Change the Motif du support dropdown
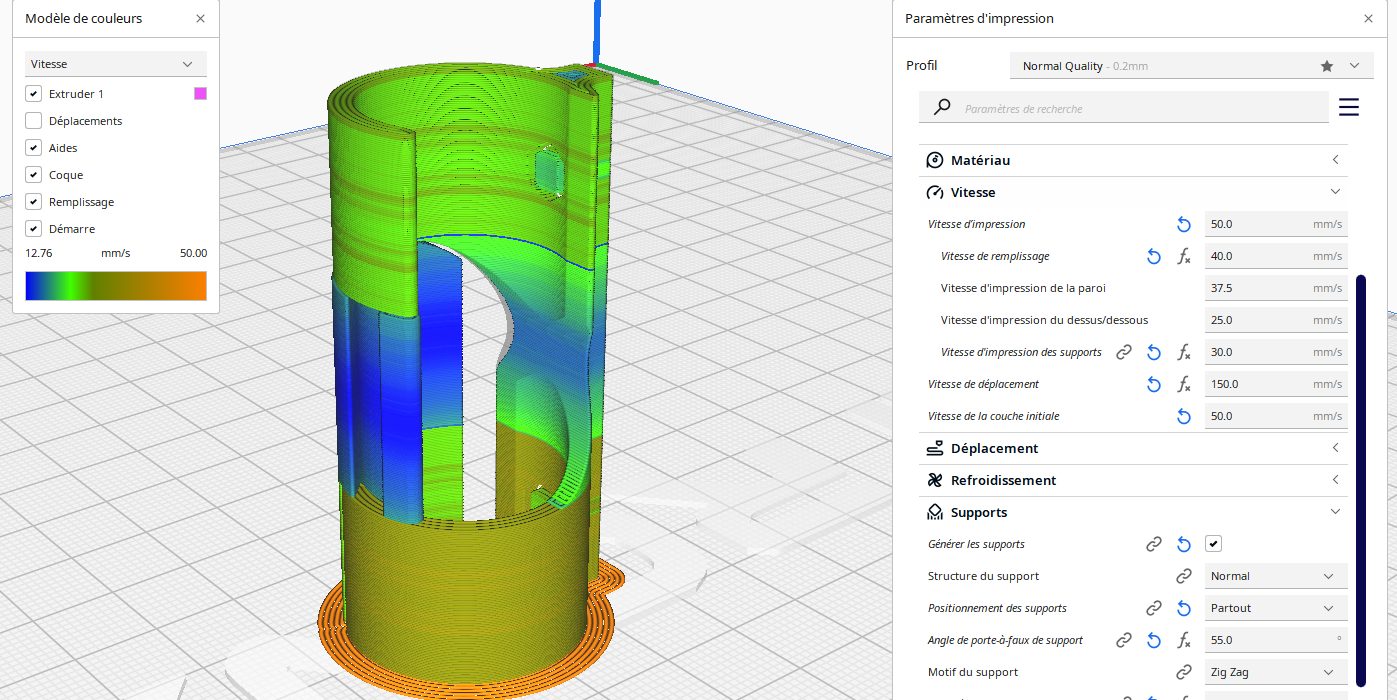Viewport: 1397px width, 700px height. [1275, 672]
